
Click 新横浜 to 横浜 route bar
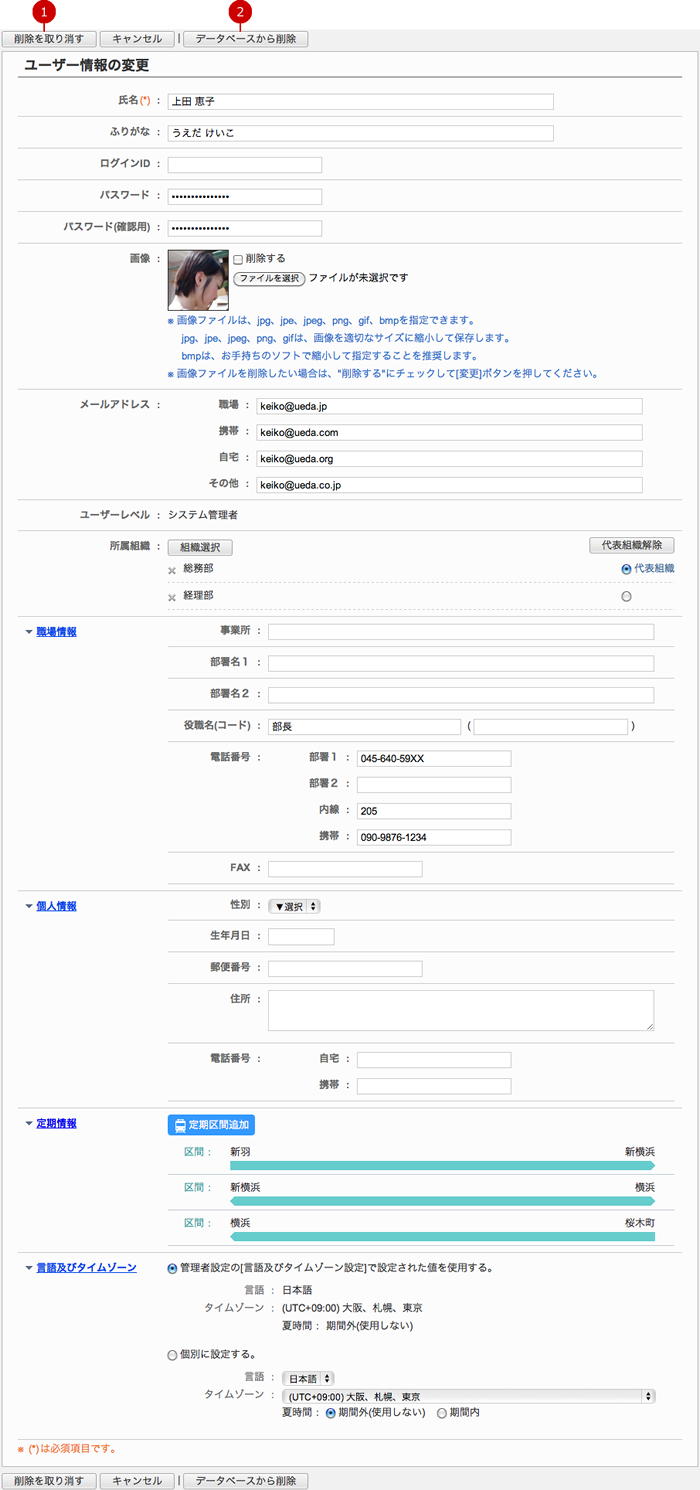442,1200
